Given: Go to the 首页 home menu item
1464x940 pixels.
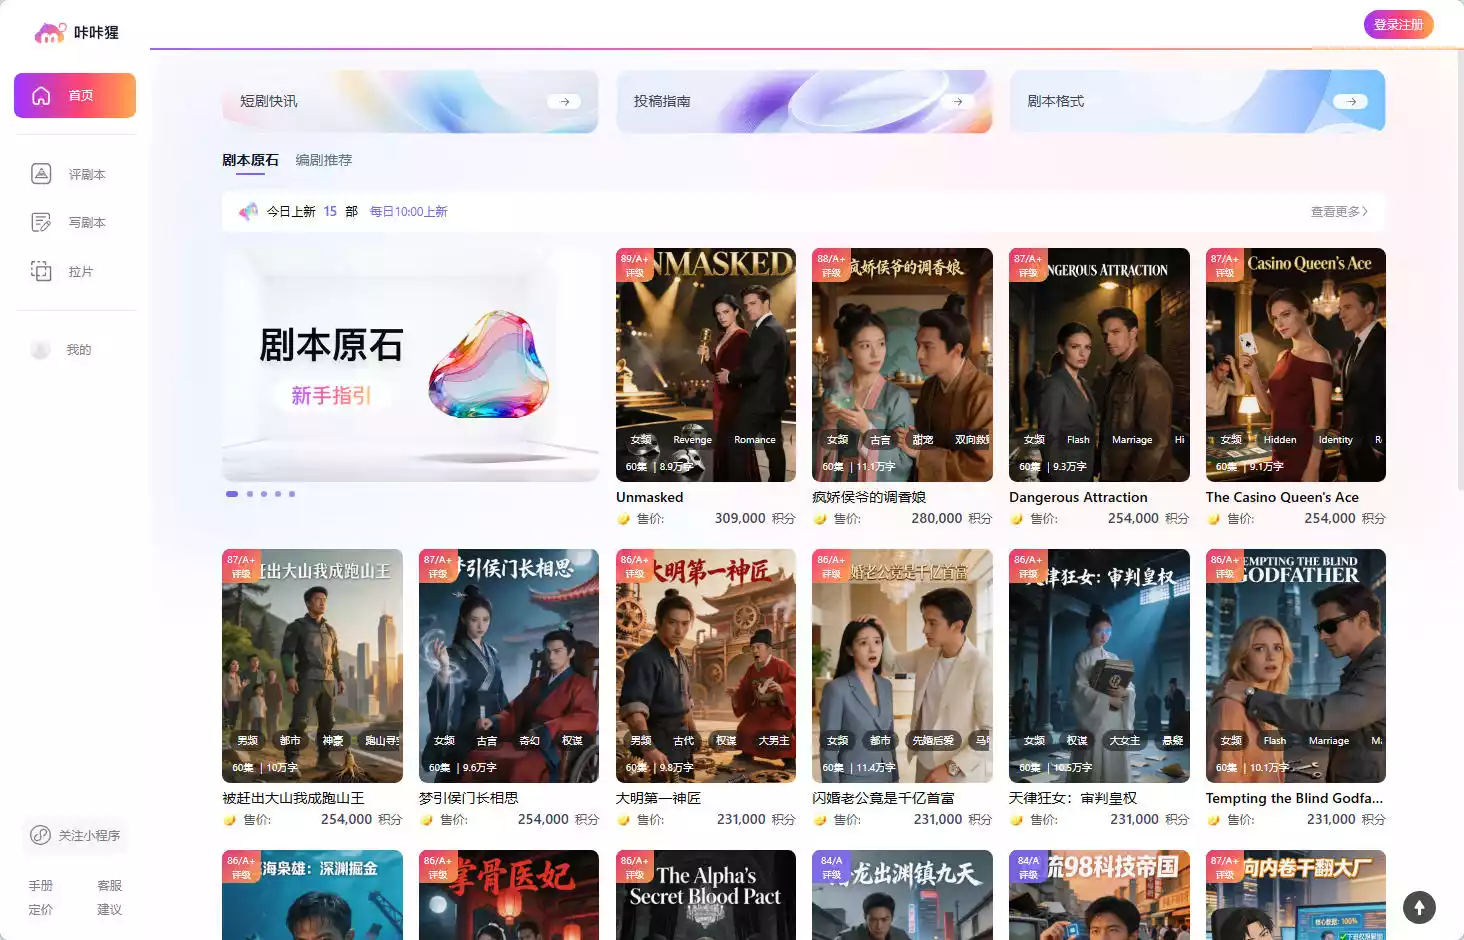Looking at the screenshot, I should point(75,95).
